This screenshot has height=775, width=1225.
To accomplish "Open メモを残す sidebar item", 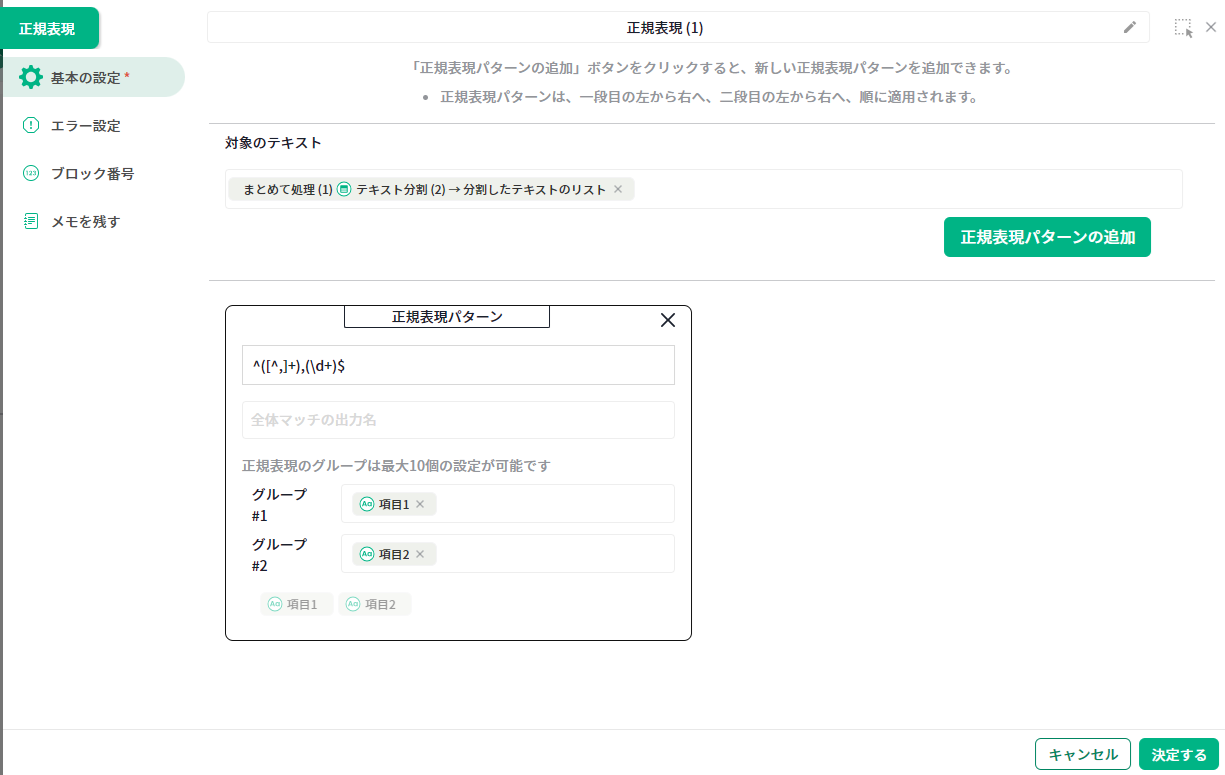I will point(85,222).
